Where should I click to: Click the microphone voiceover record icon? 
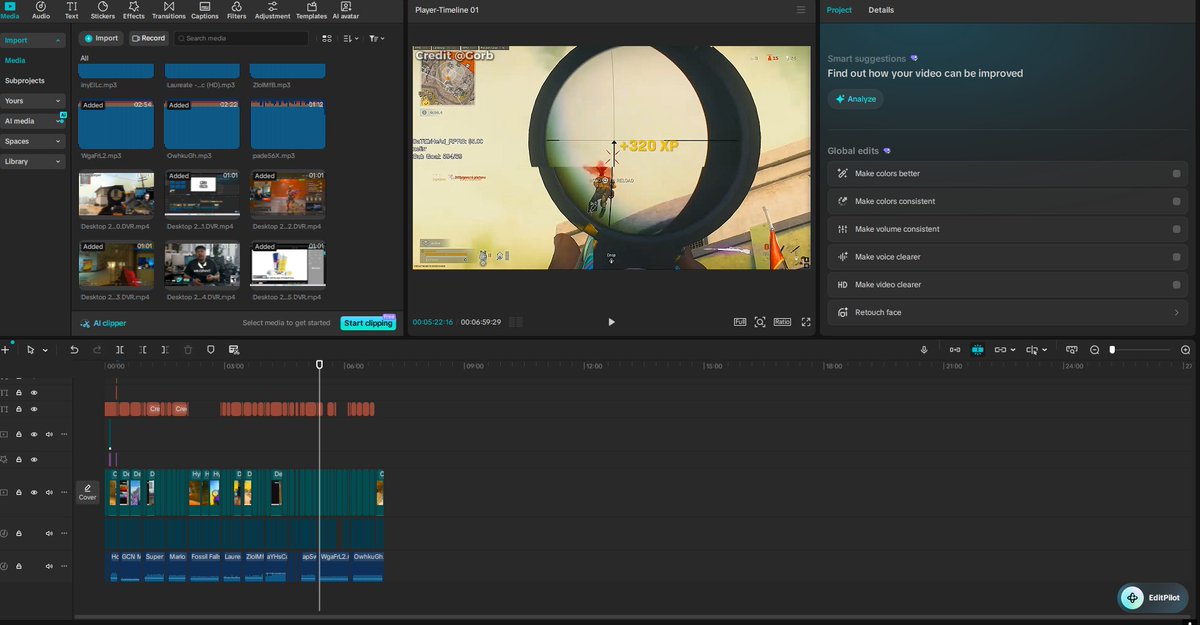click(924, 350)
